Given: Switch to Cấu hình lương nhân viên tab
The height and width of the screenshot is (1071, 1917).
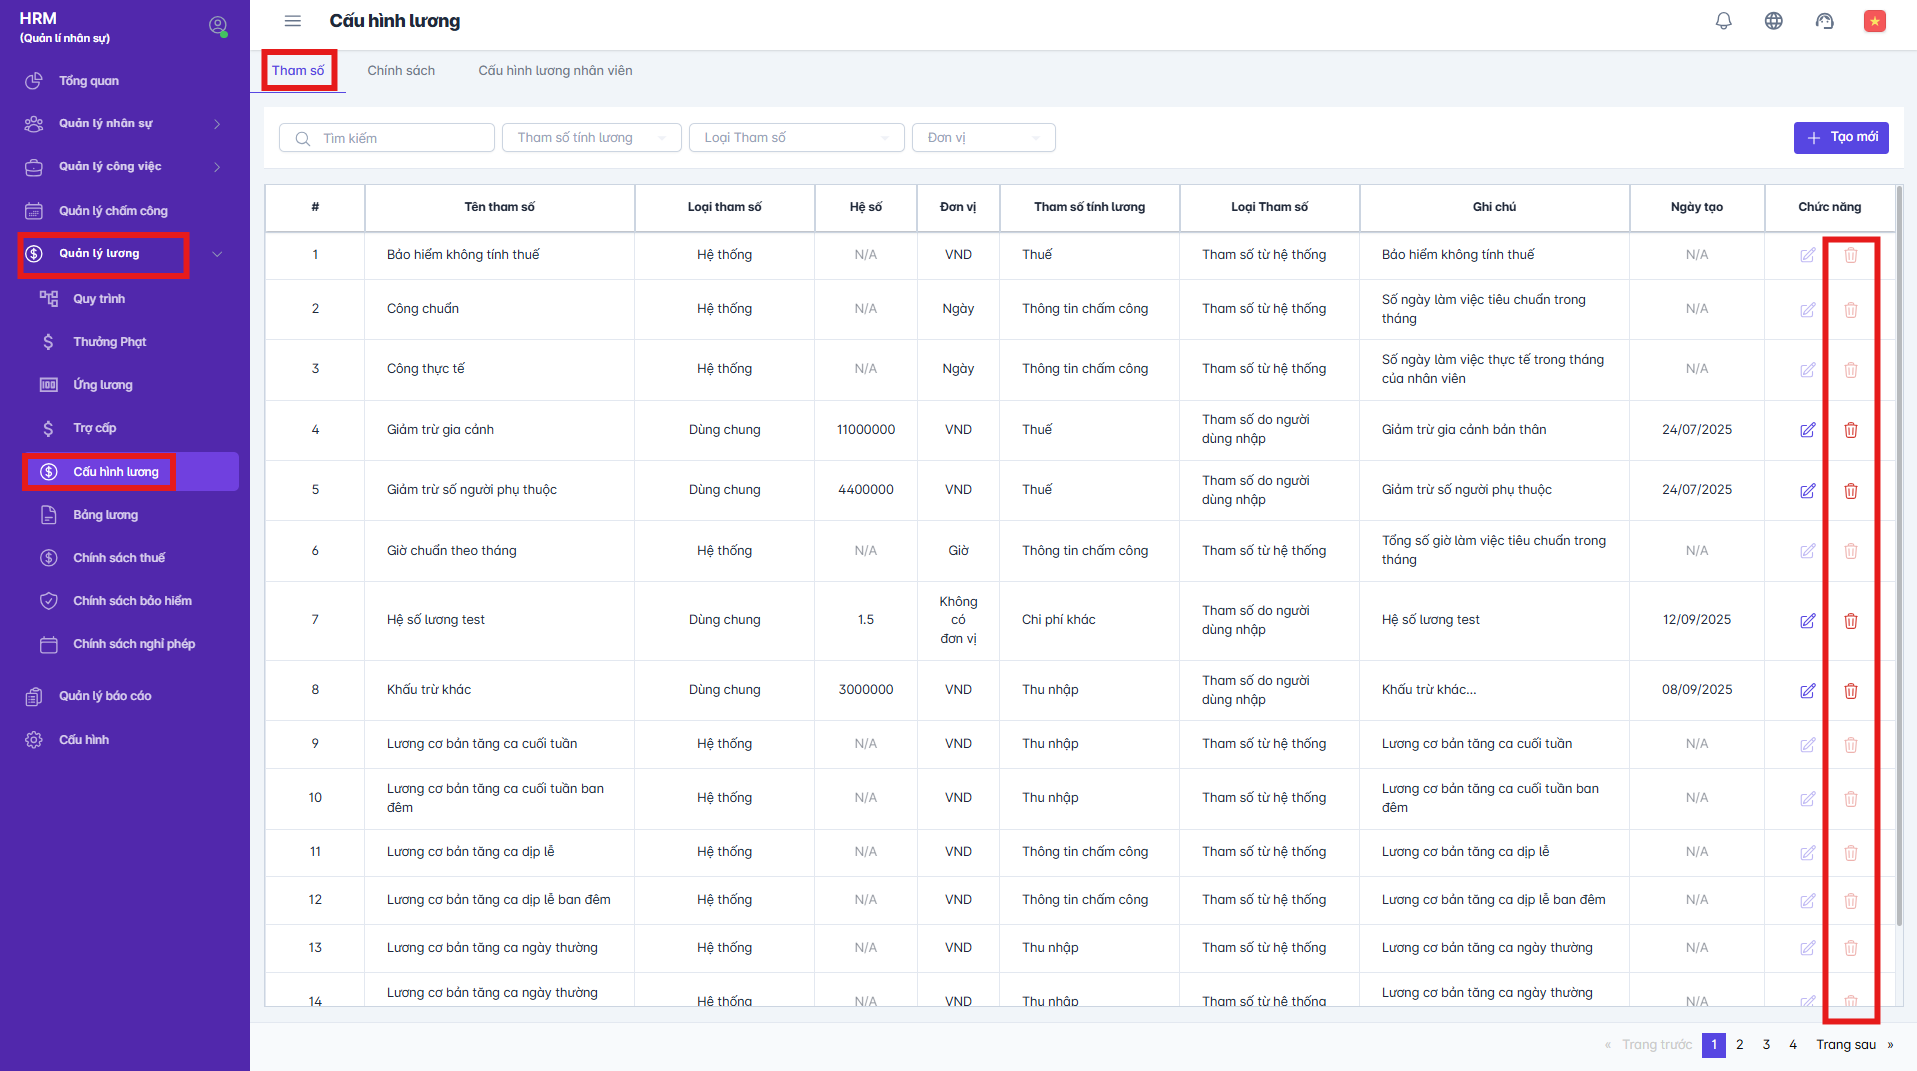Looking at the screenshot, I should click(x=555, y=71).
